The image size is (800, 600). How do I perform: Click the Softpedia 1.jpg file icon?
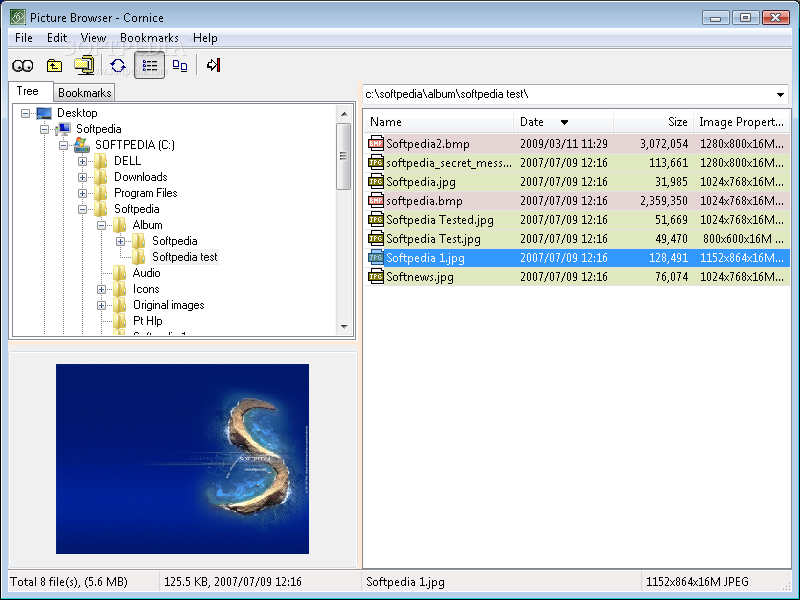(376, 258)
